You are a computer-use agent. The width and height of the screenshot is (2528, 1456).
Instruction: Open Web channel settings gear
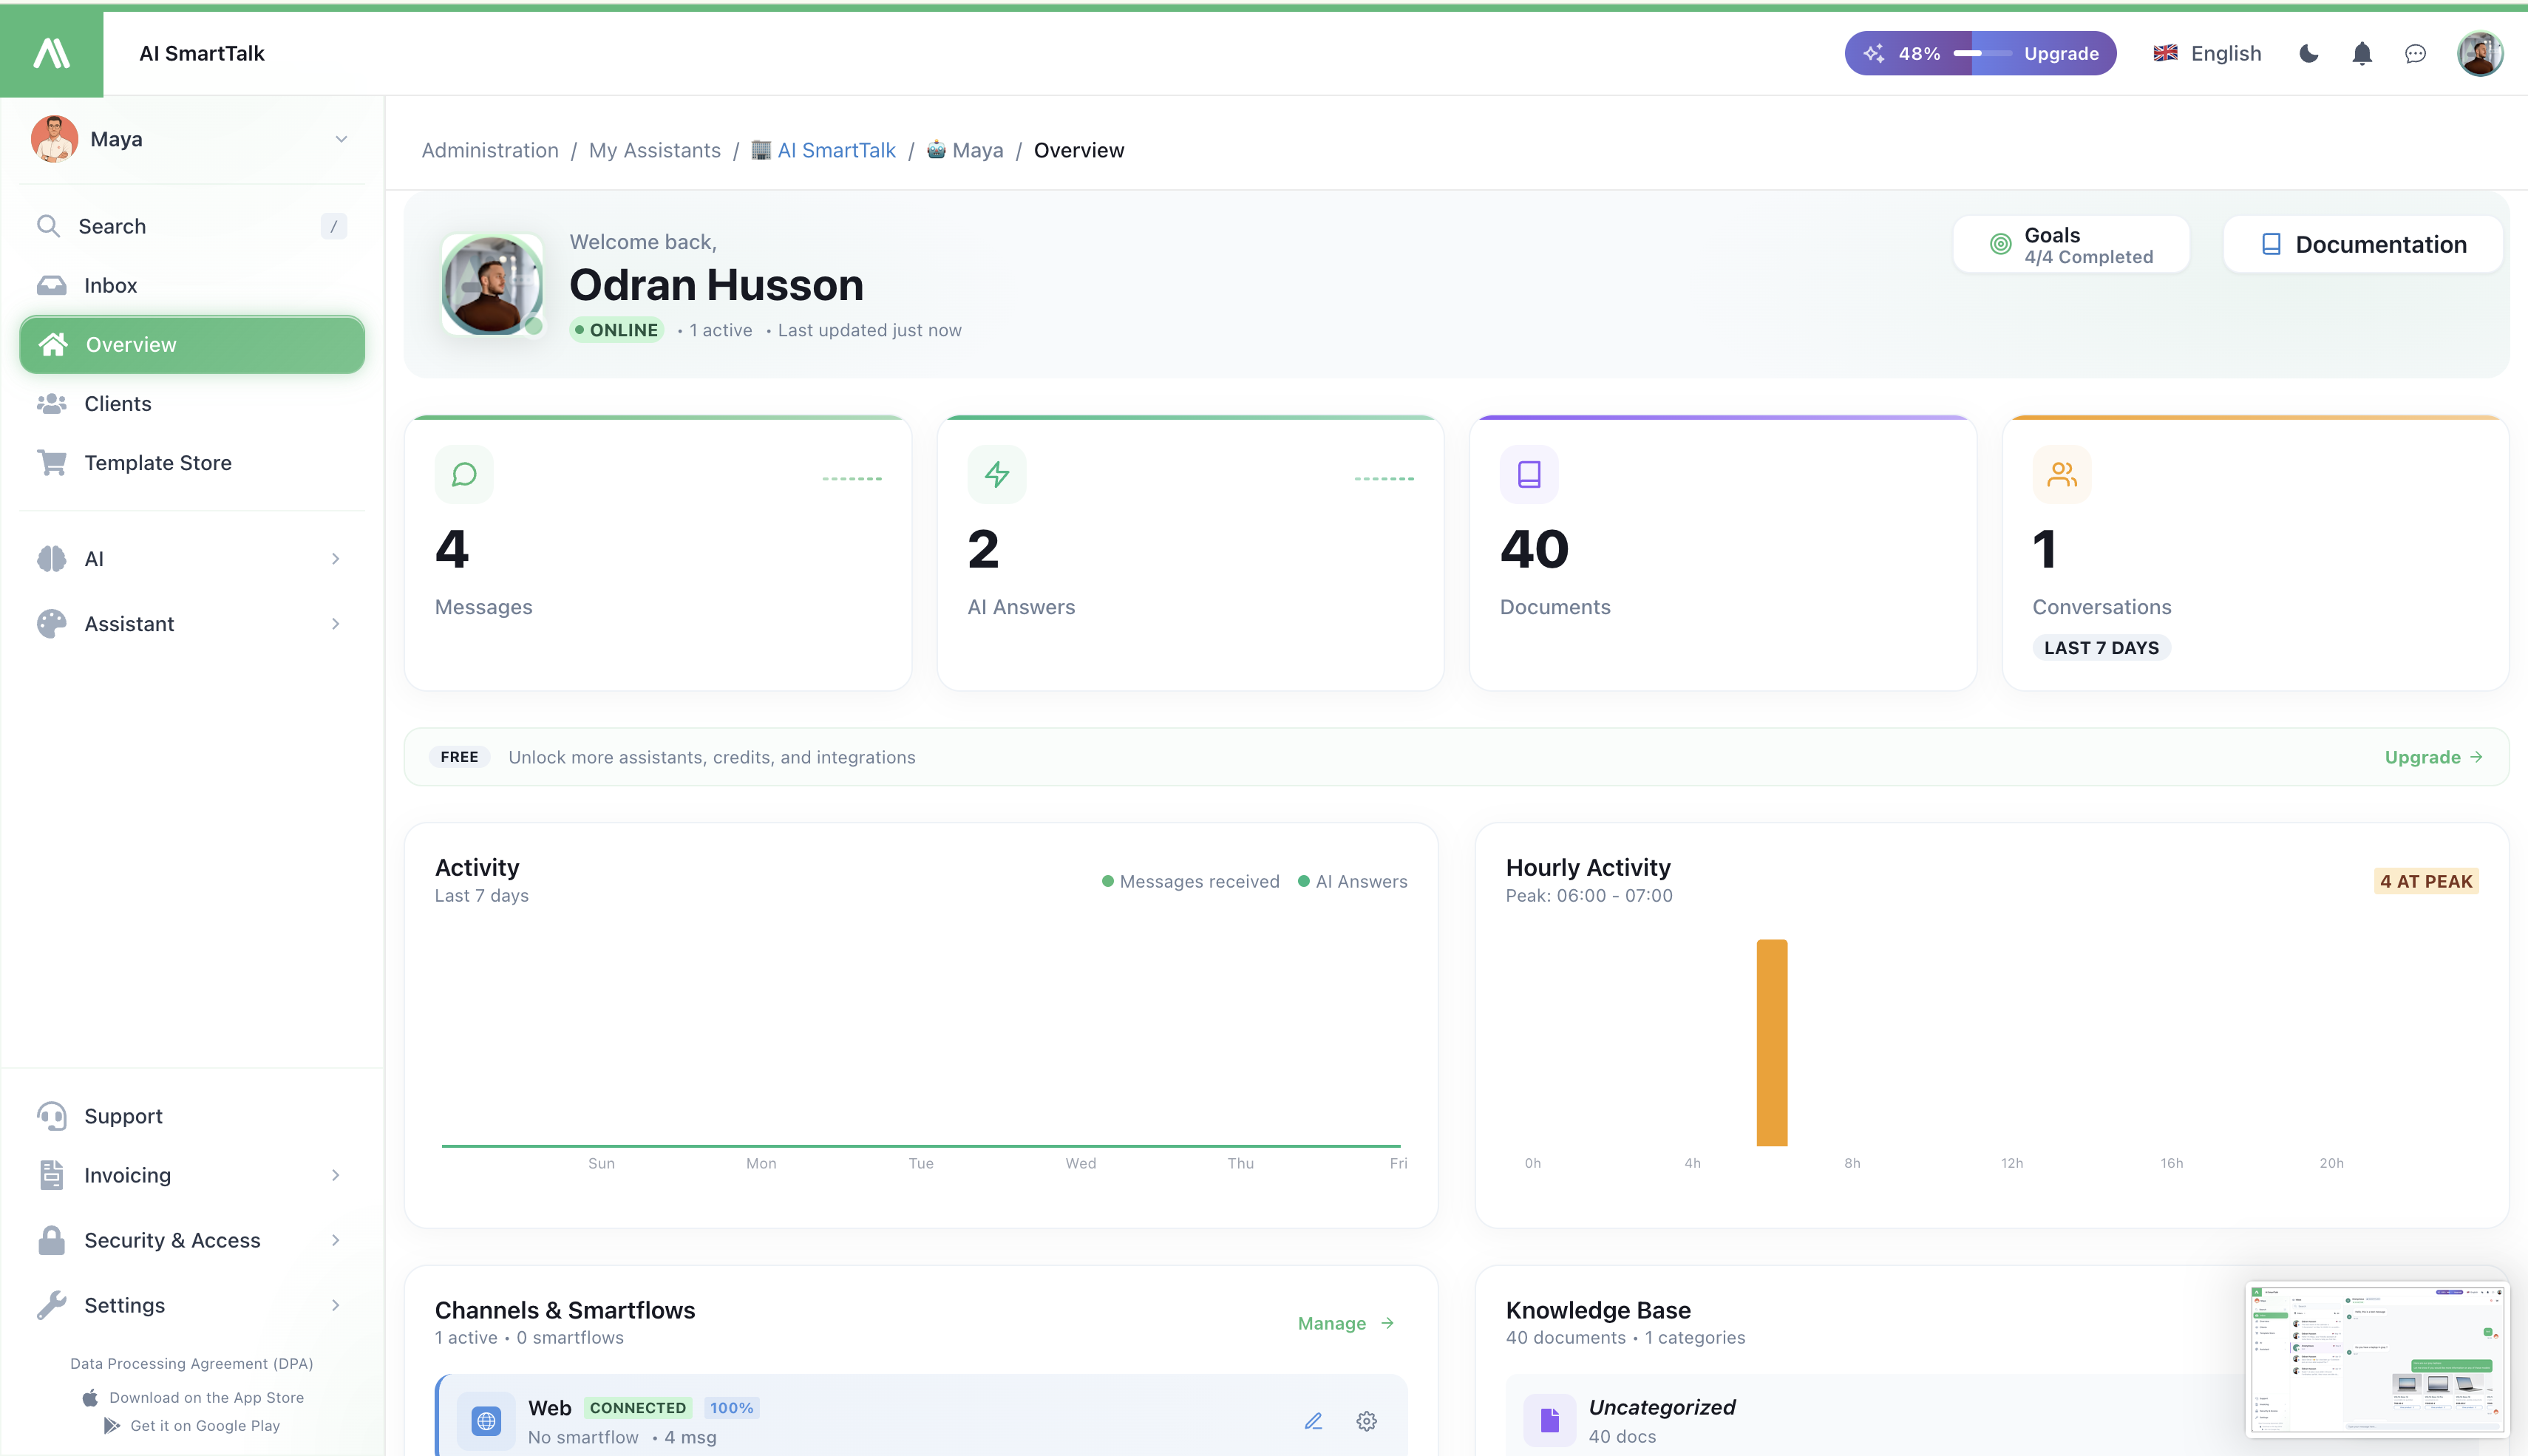[1366, 1421]
